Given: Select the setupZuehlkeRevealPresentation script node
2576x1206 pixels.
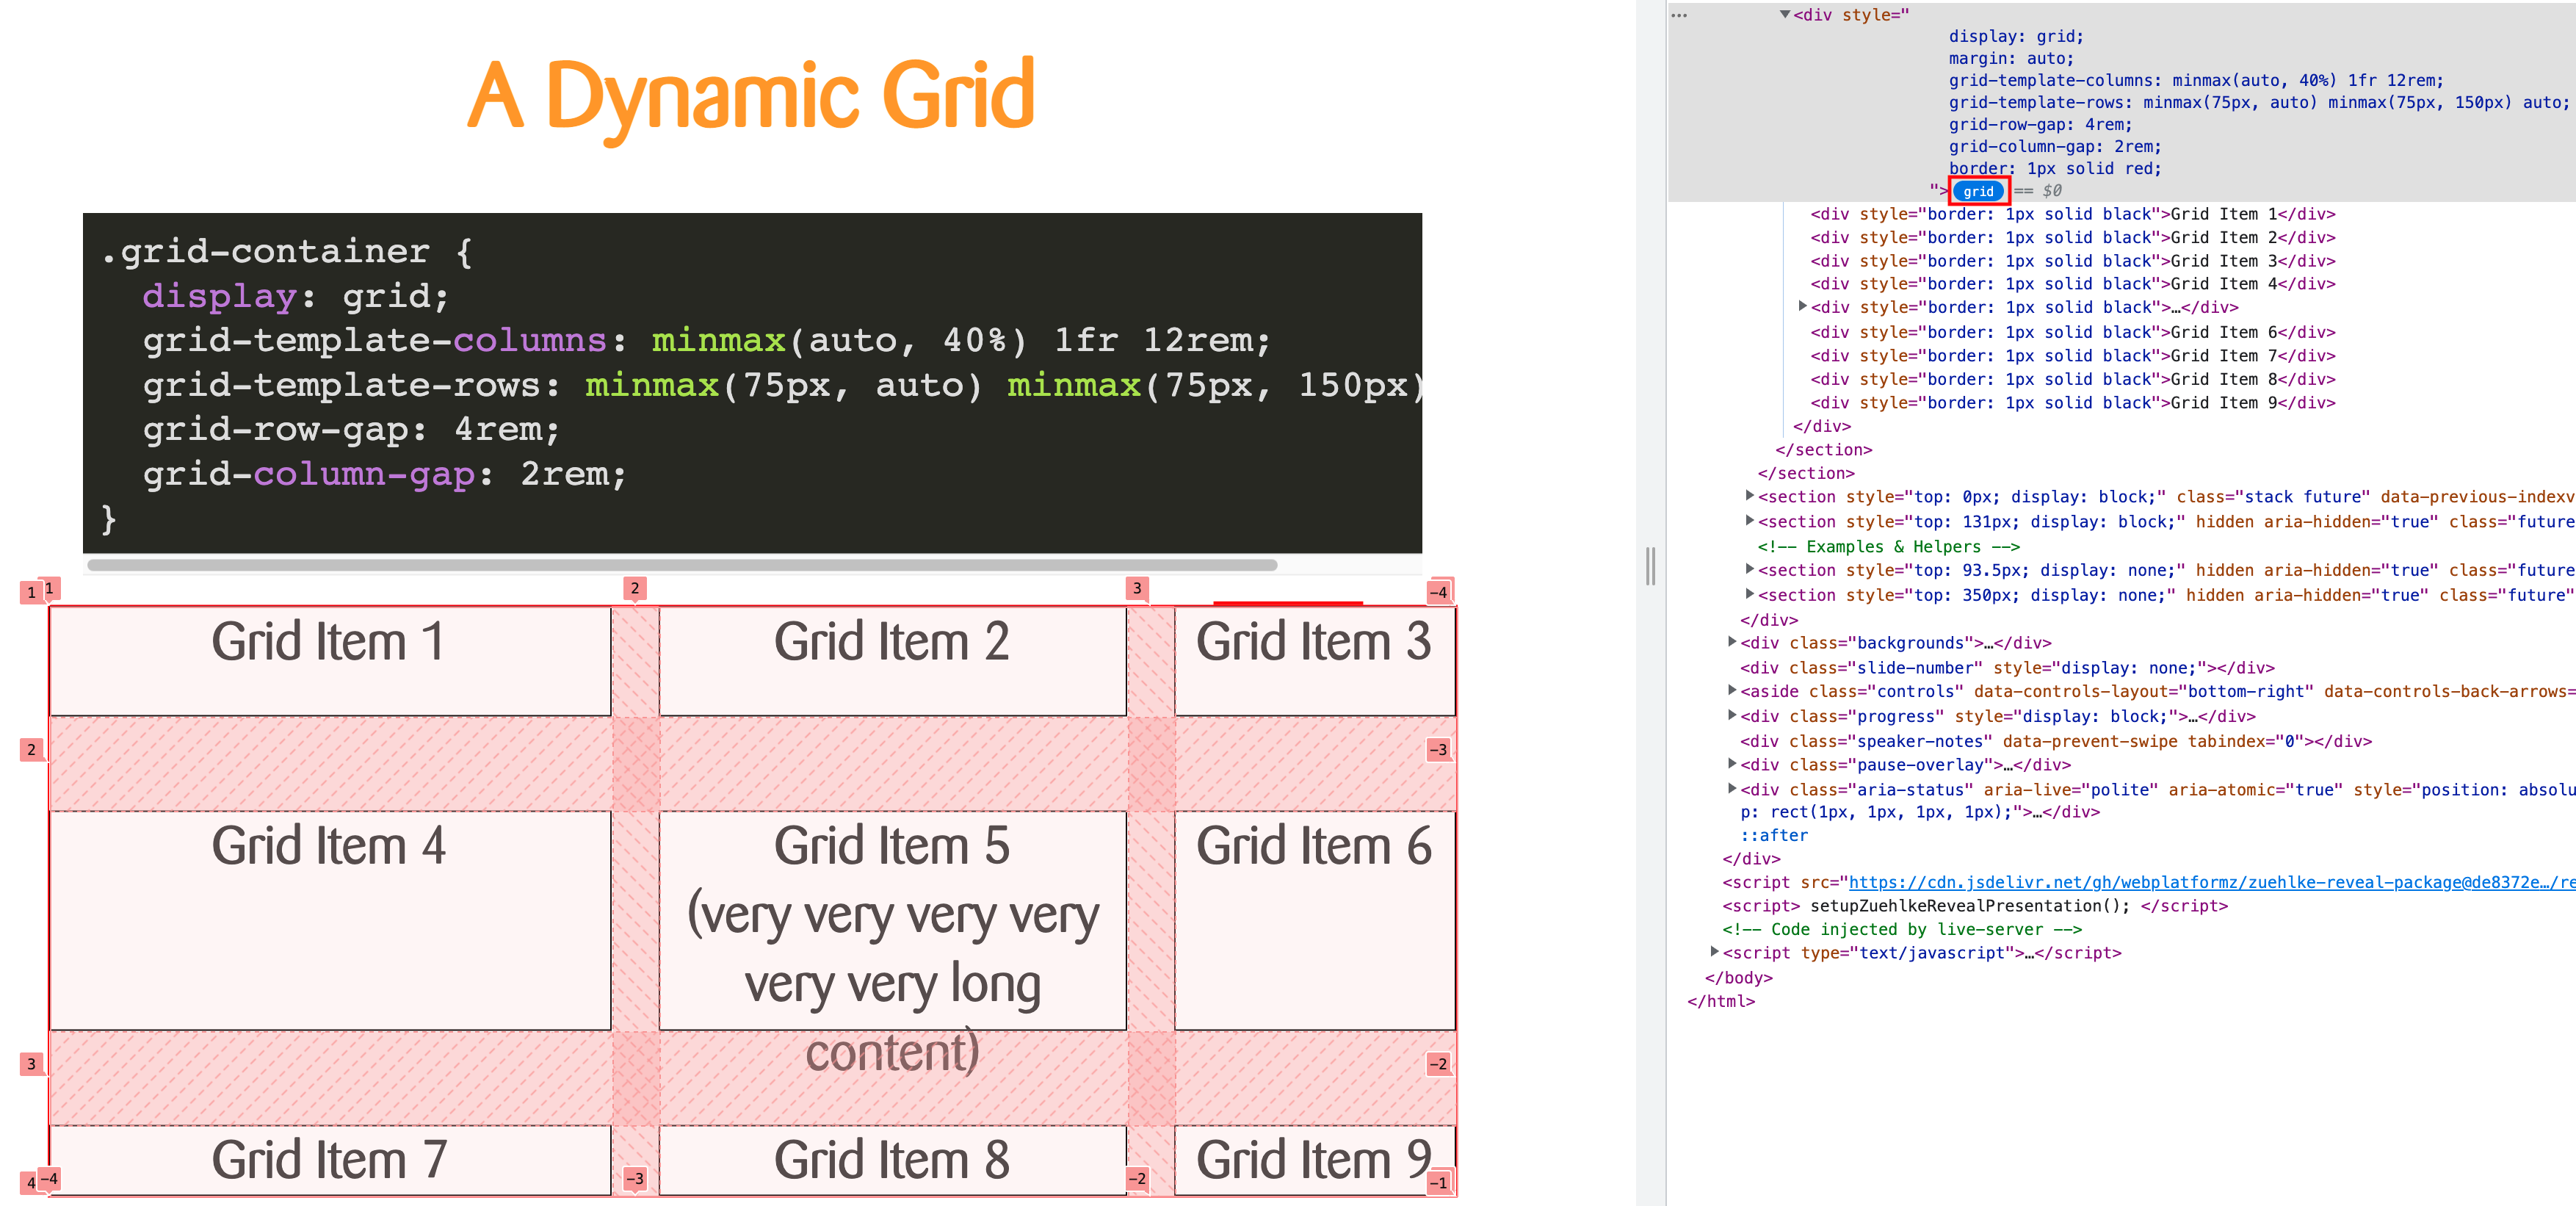Looking at the screenshot, I should pyautogui.click(x=1975, y=906).
